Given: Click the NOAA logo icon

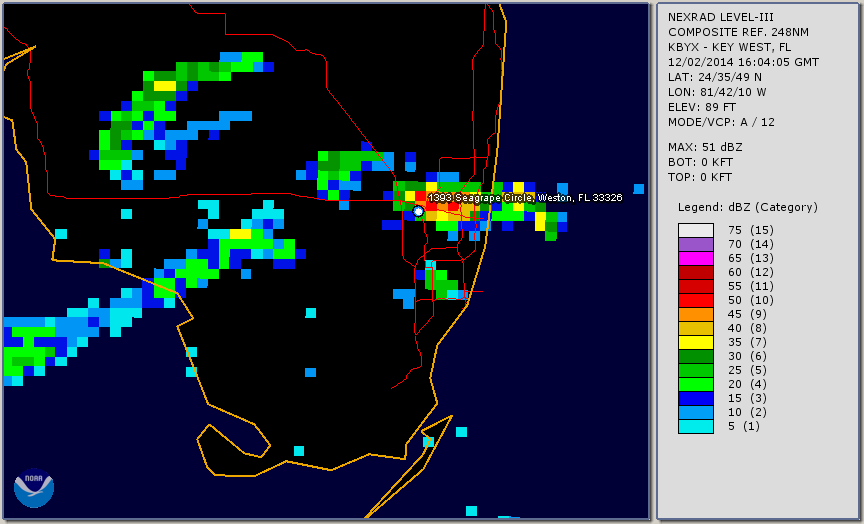Looking at the screenshot, I should pos(34,488).
